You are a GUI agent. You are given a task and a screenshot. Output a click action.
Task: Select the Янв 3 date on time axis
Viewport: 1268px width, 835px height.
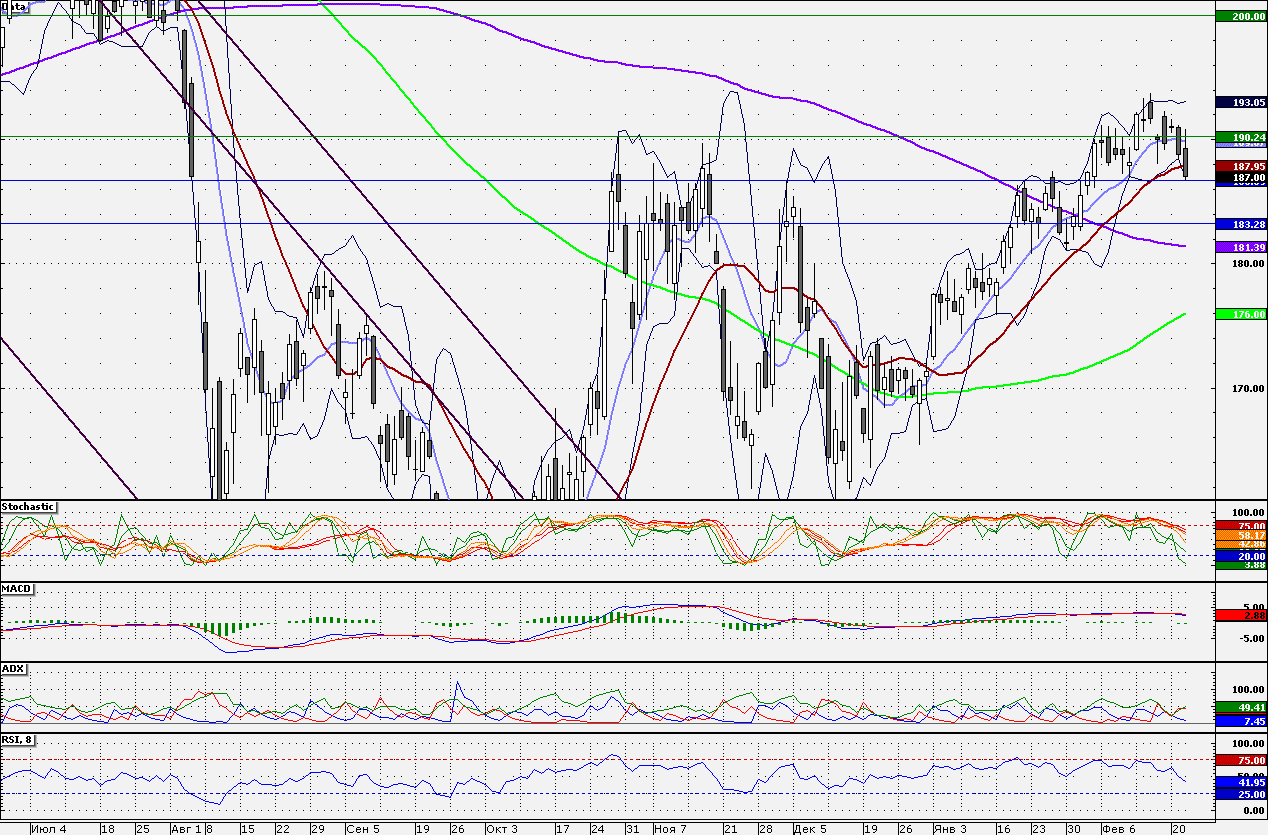[949, 829]
